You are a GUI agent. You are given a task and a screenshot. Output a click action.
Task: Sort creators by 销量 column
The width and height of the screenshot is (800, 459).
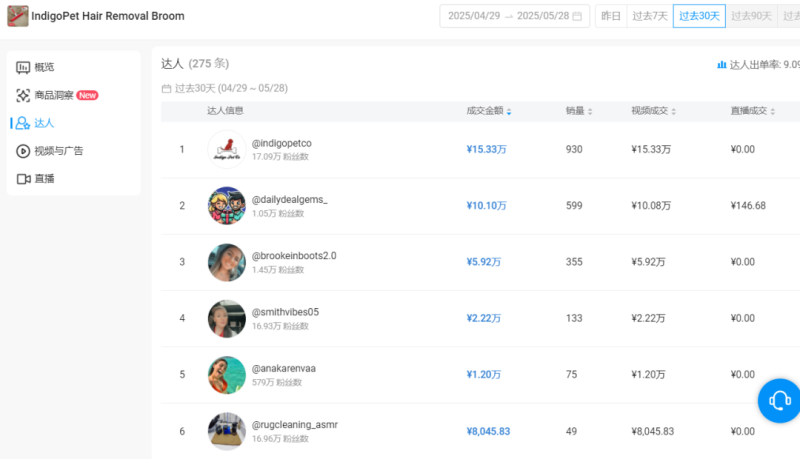(579, 111)
